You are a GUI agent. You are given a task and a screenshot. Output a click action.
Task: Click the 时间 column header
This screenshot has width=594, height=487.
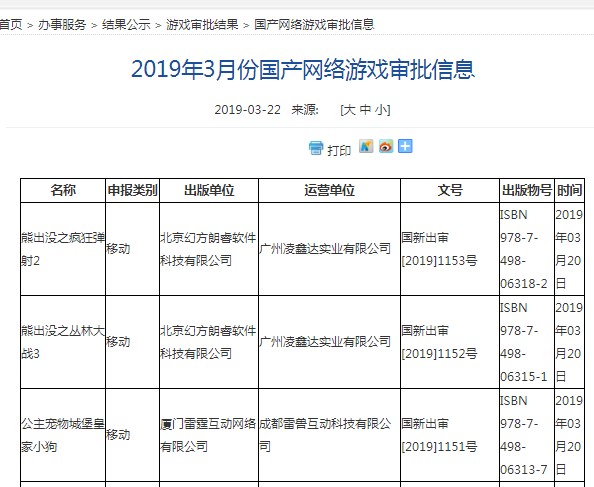[x=569, y=190]
